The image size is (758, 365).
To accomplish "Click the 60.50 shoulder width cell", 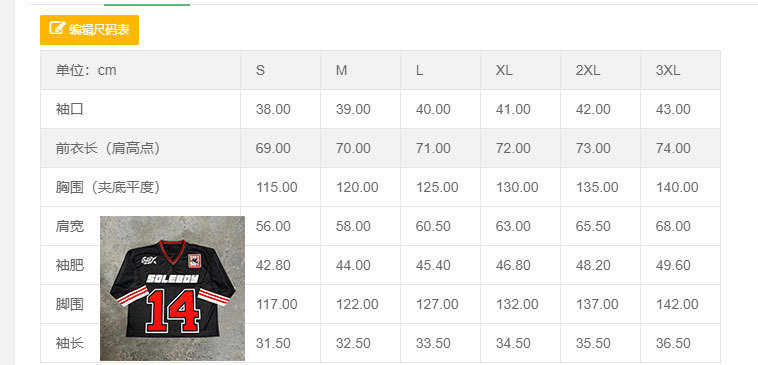I will click(x=433, y=226).
